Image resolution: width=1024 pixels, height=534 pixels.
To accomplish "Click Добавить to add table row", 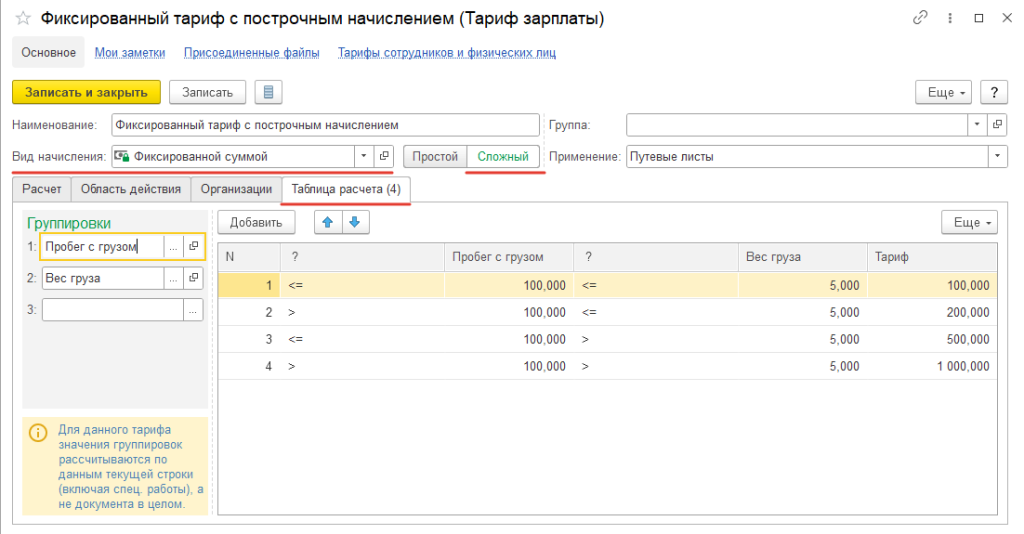I will pos(256,222).
